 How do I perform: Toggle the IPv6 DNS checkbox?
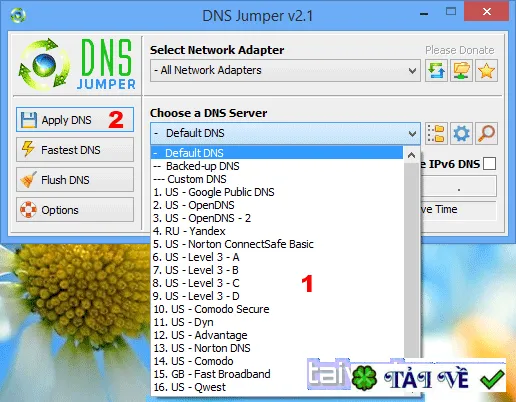(x=489, y=164)
